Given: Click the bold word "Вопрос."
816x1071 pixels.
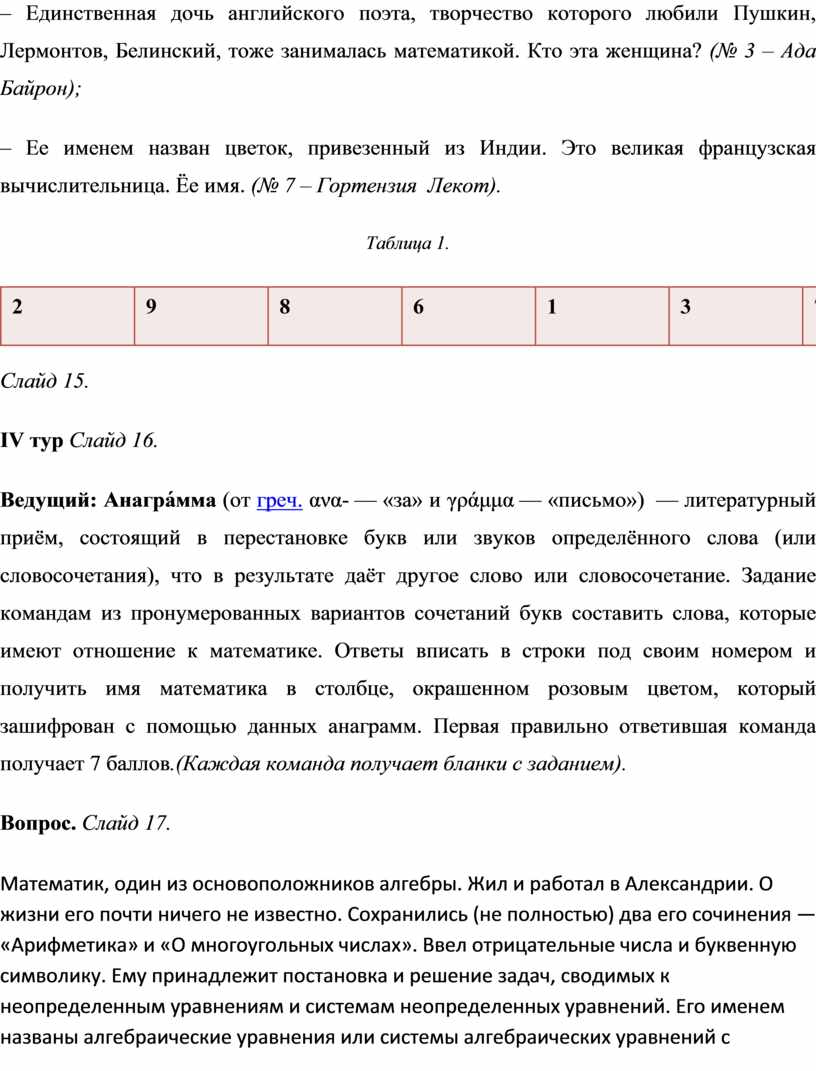Looking at the screenshot, I should [38, 823].
